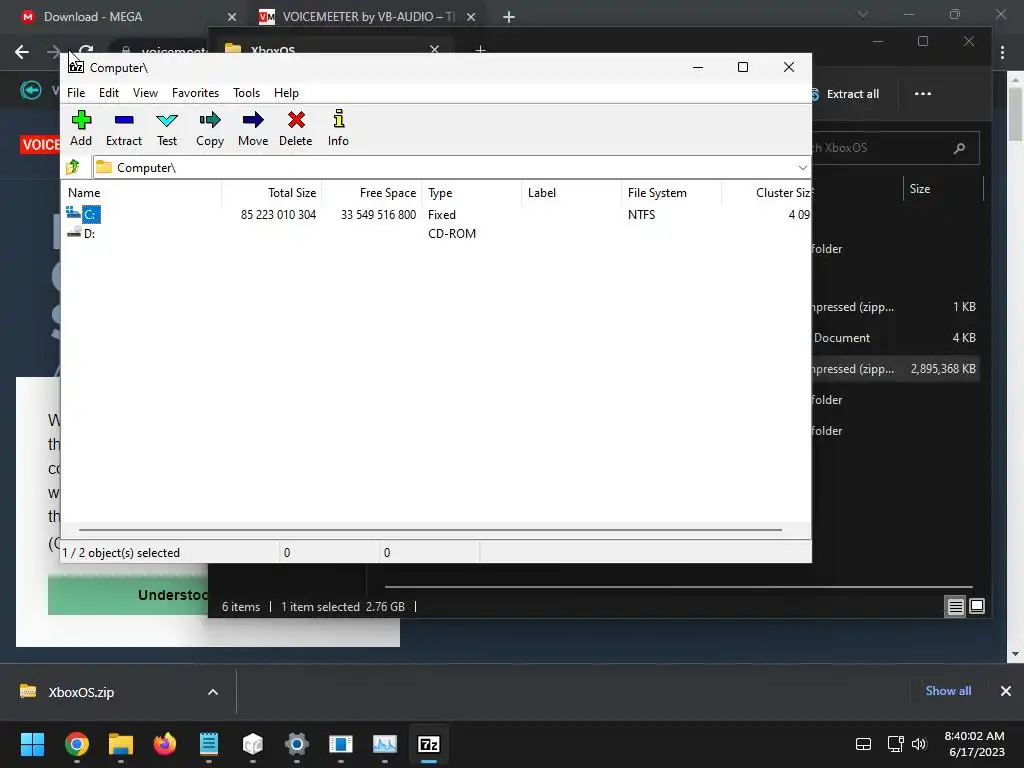Click the browser back arrow
This screenshot has height=768, width=1024.
coord(22,52)
